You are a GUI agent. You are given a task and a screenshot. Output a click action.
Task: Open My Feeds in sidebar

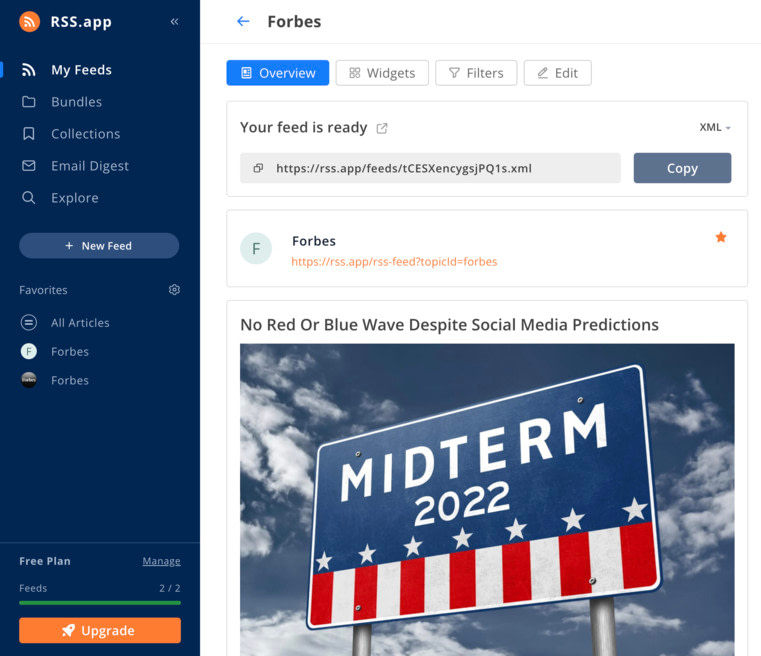click(x=81, y=70)
